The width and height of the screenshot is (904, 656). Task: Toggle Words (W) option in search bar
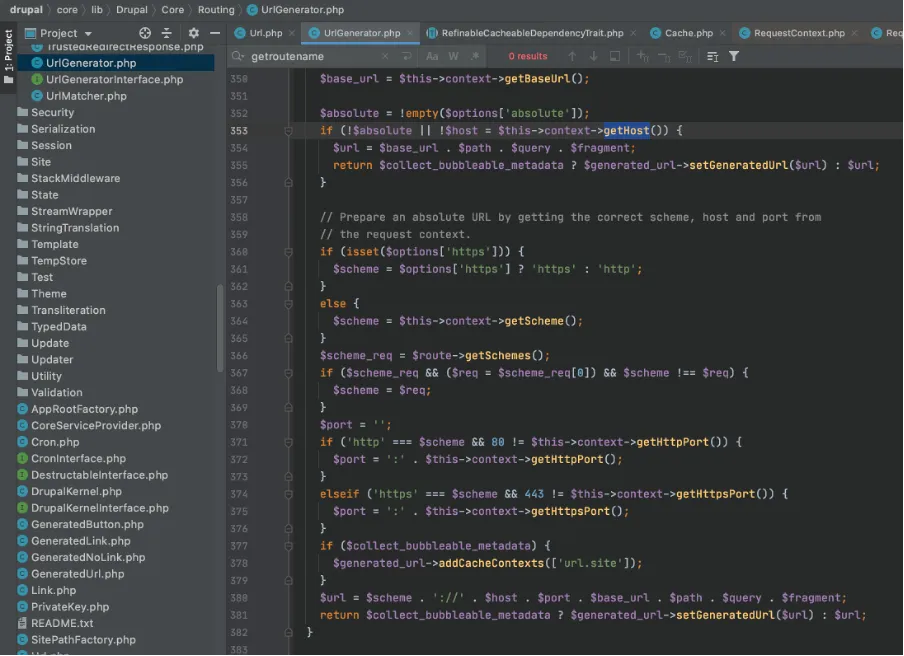[x=454, y=56]
